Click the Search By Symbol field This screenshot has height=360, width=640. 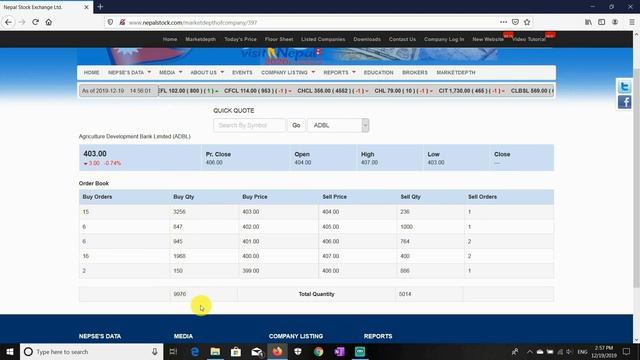pos(249,125)
